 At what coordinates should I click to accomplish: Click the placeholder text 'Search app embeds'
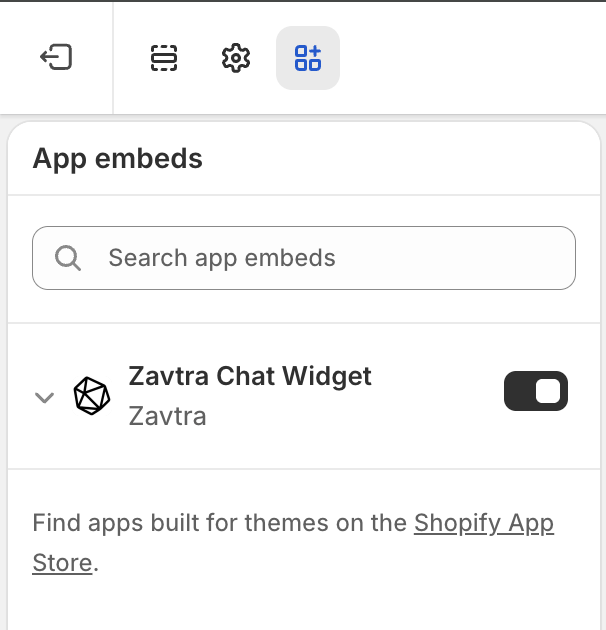222,258
